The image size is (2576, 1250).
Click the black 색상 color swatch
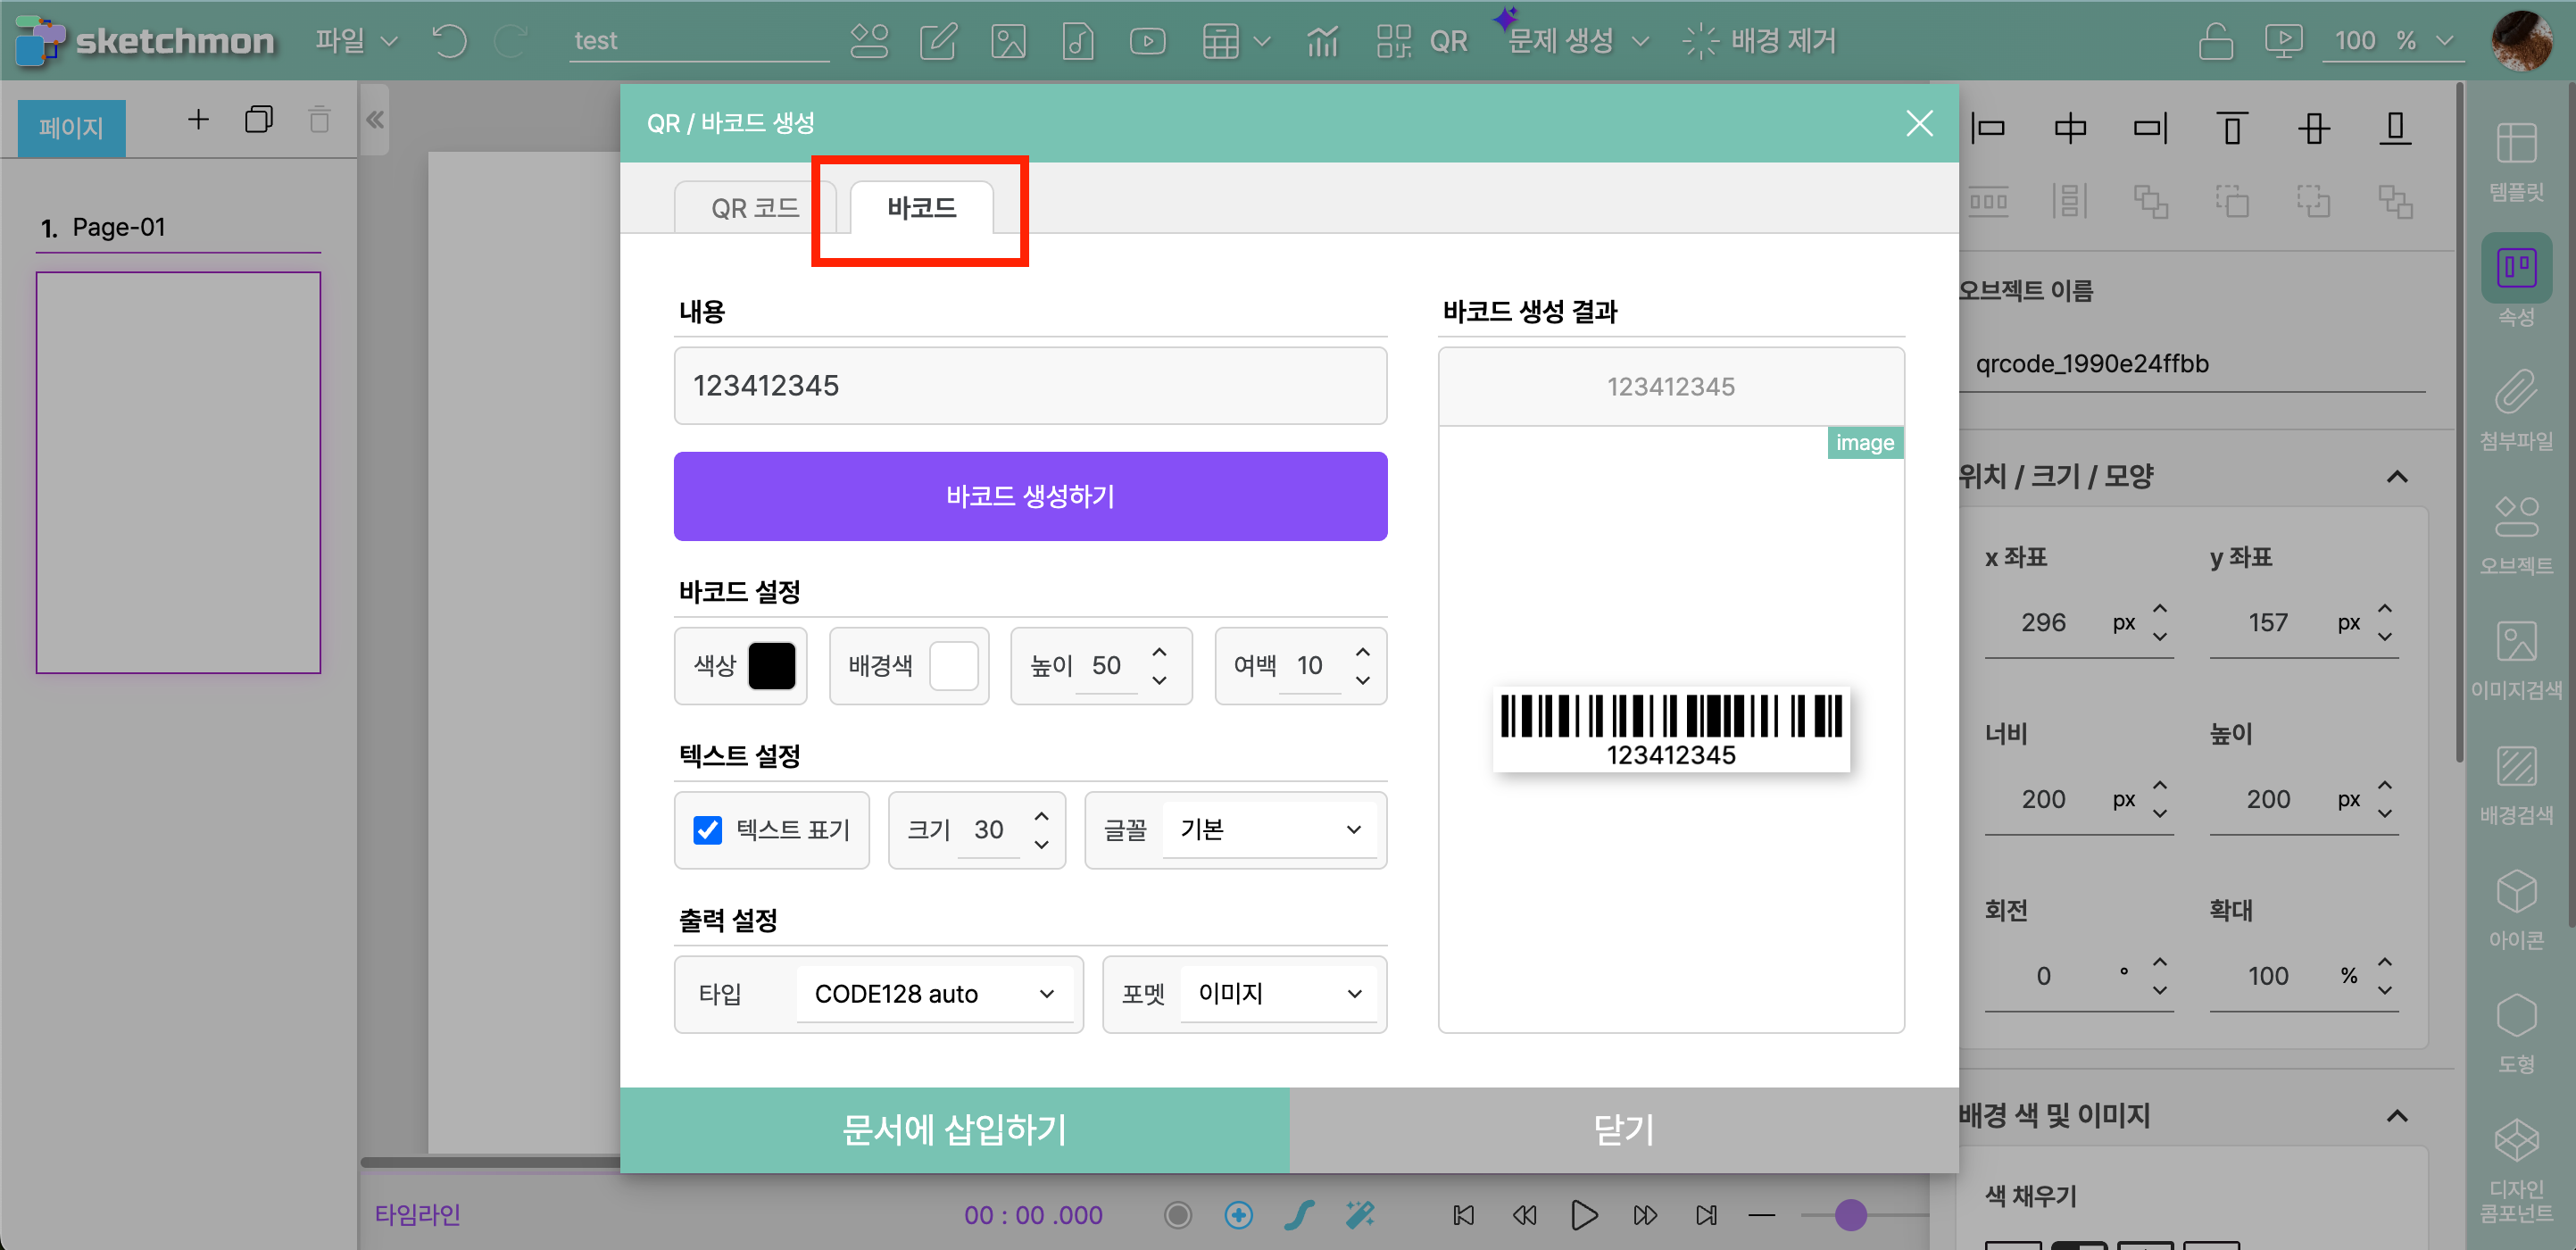771,666
